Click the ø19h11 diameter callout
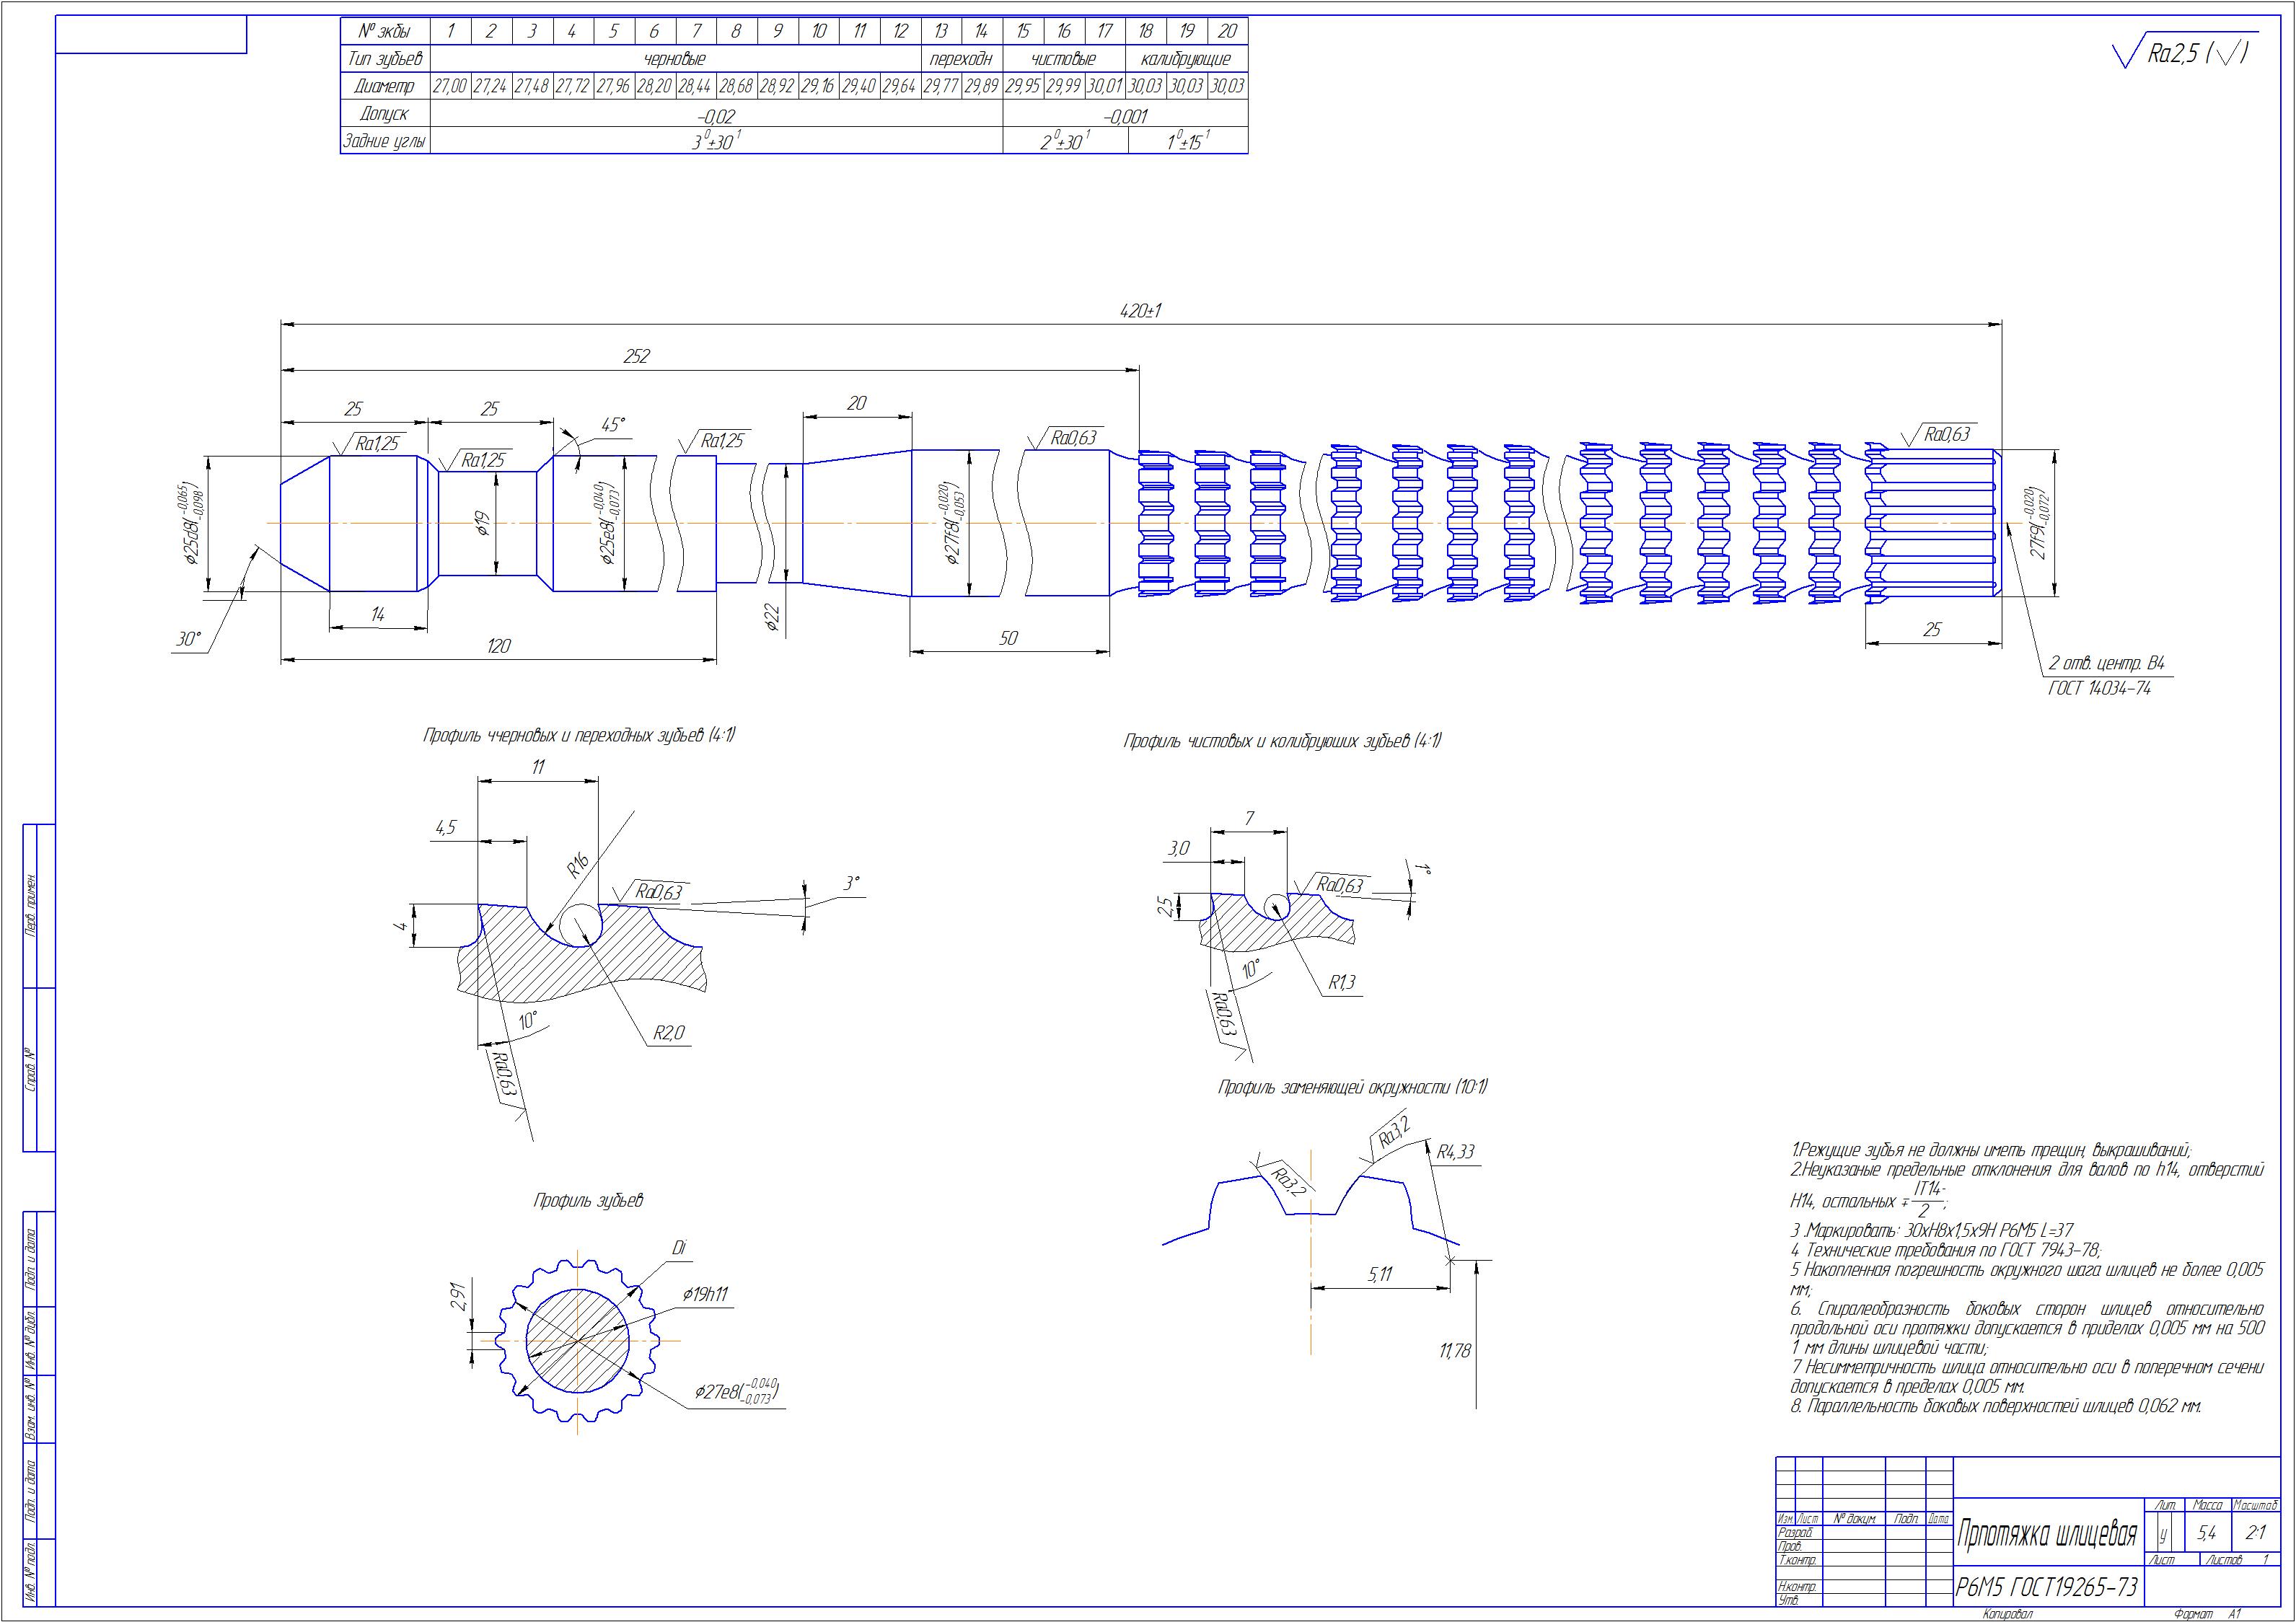Image resolution: width=2296 pixels, height=1622 pixels. [705, 1294]
